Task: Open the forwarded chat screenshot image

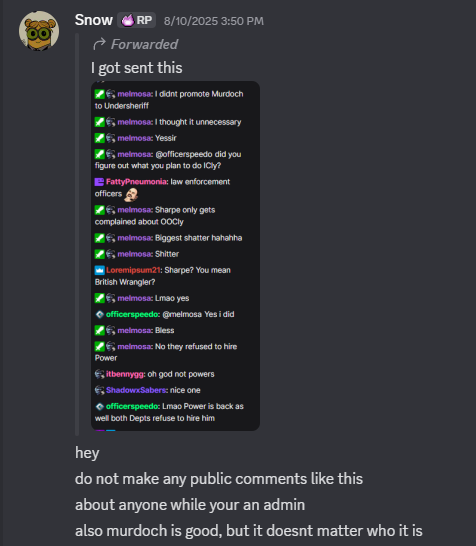Action: click(175, 256)
